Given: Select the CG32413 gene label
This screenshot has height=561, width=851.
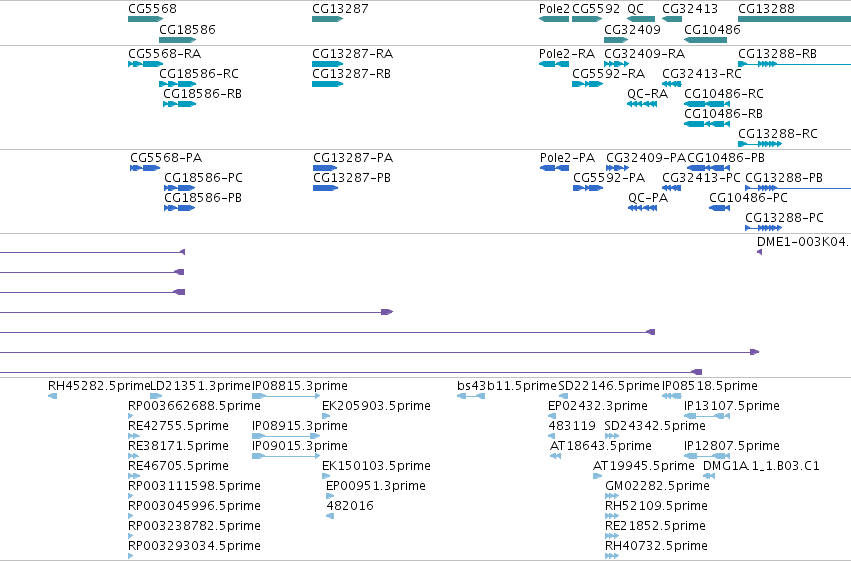Looking at the screenshot, I should pos(690,9).
